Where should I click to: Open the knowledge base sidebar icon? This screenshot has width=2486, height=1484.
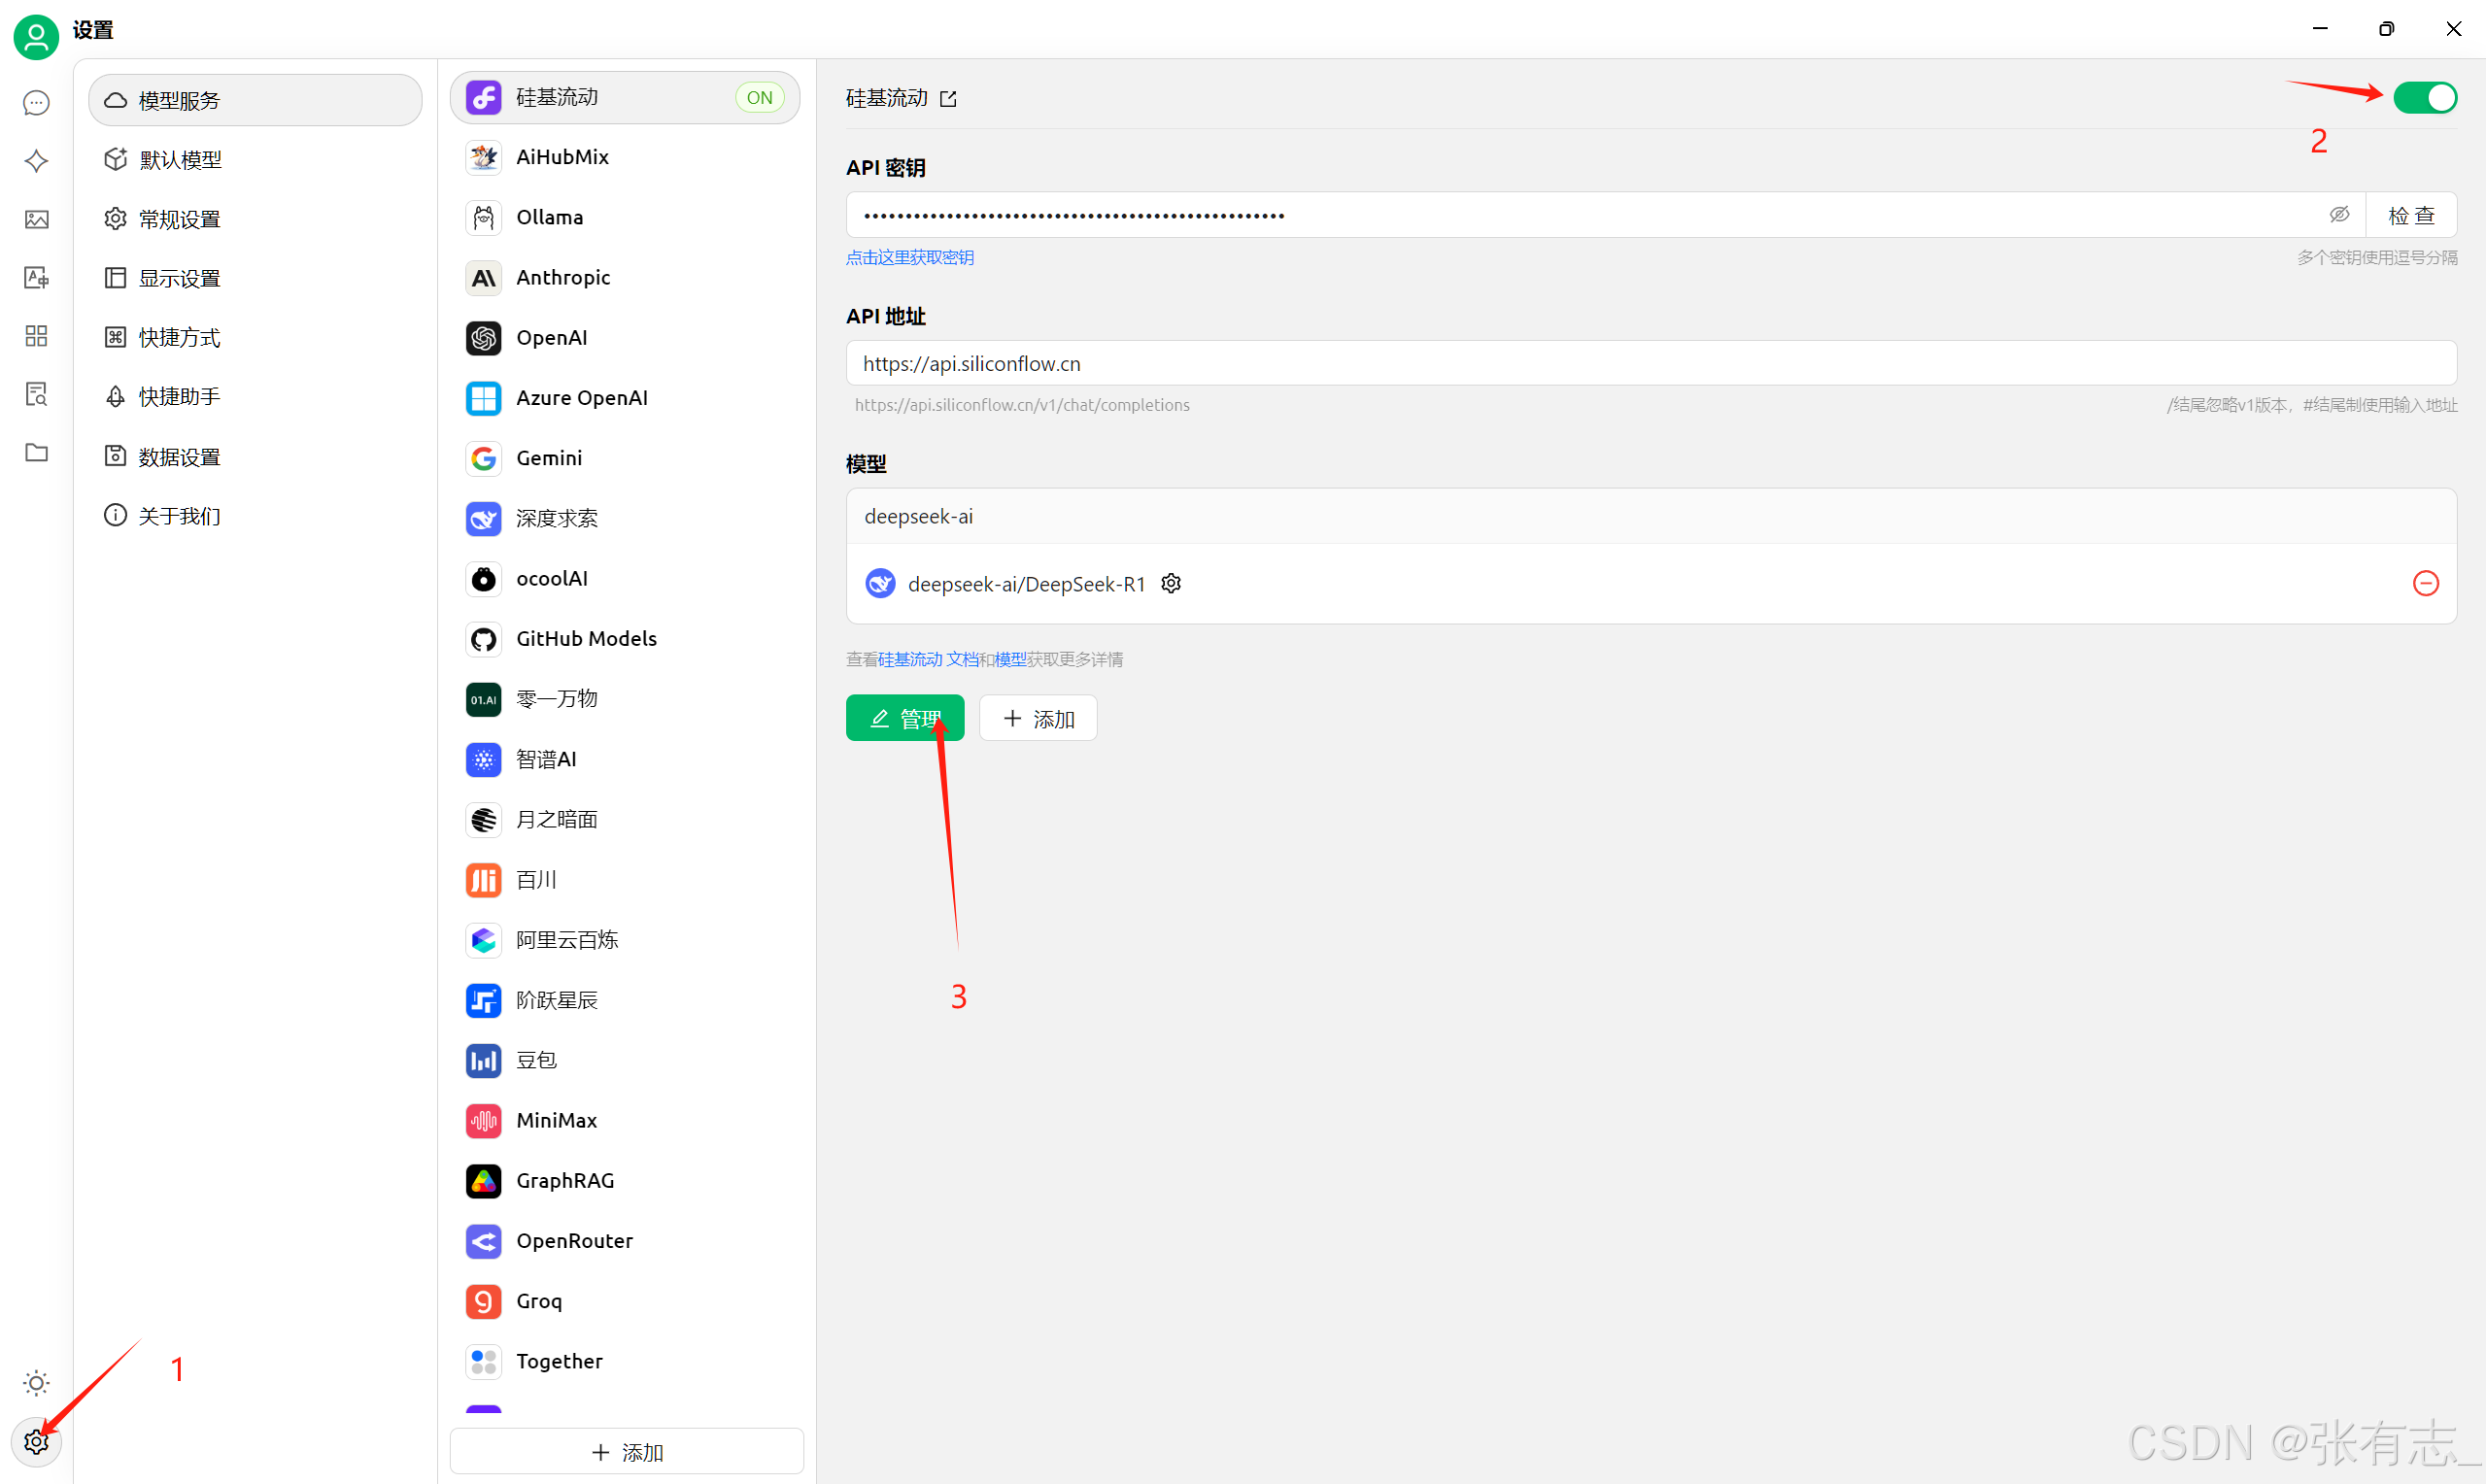[x=36, y=394]
